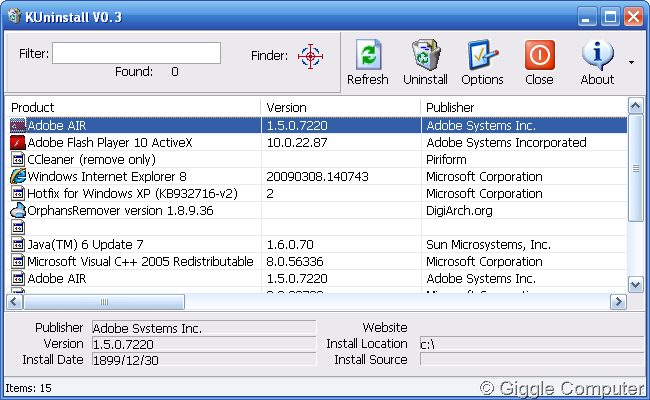Minimize the KUninstall window

587,17
